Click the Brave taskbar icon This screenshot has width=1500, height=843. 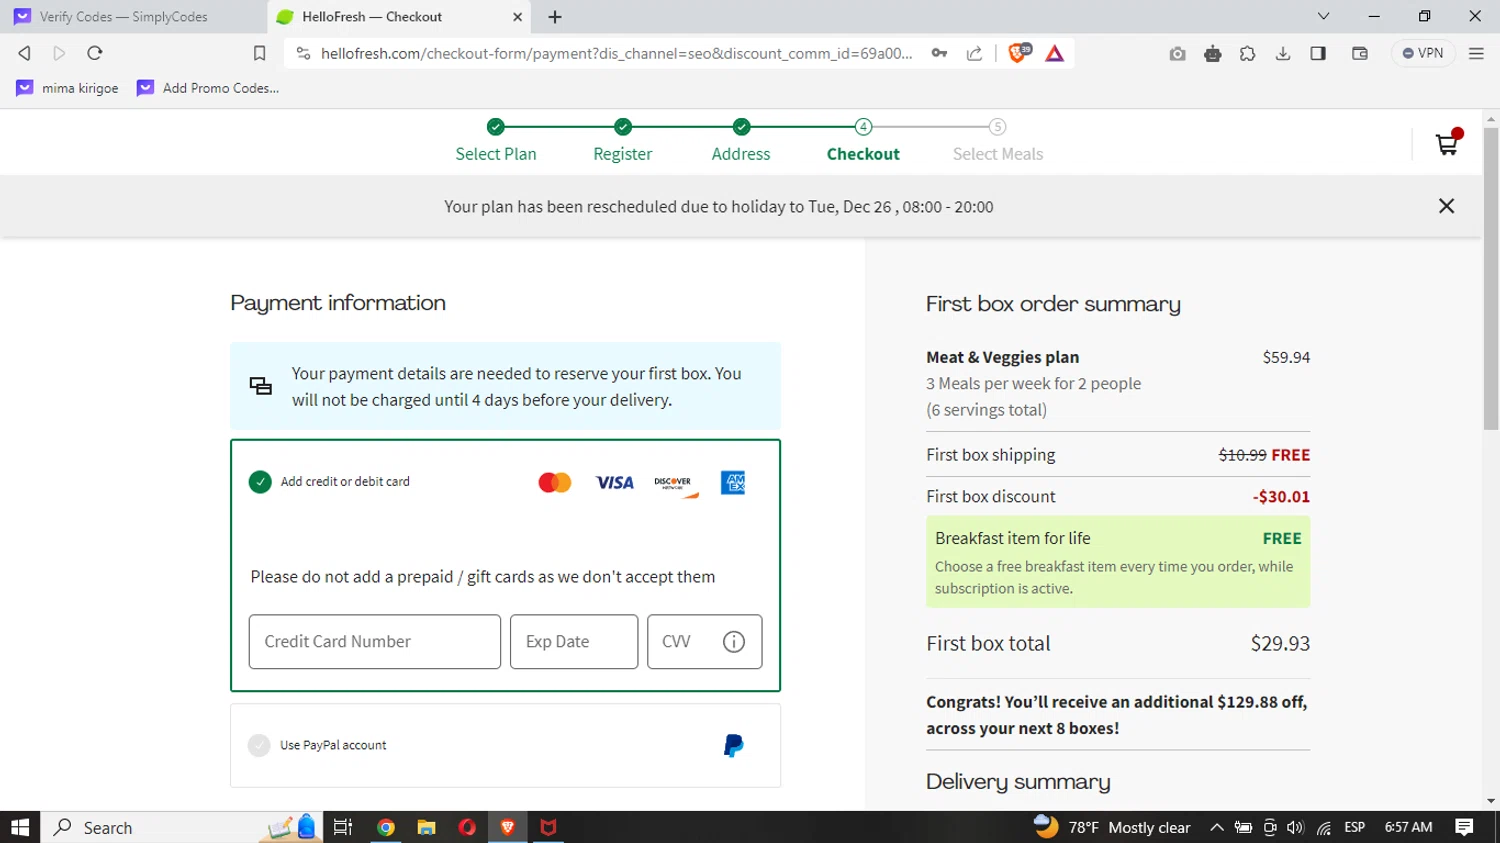508,827
